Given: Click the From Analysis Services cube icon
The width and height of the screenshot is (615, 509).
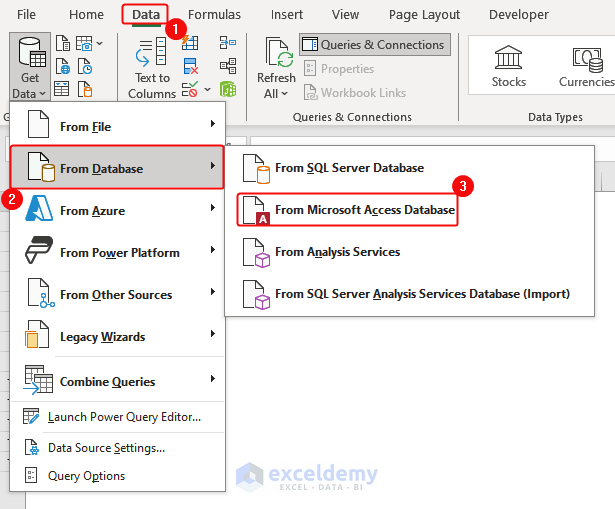Looking at the screenshot, I should click(x=256, y=253).
